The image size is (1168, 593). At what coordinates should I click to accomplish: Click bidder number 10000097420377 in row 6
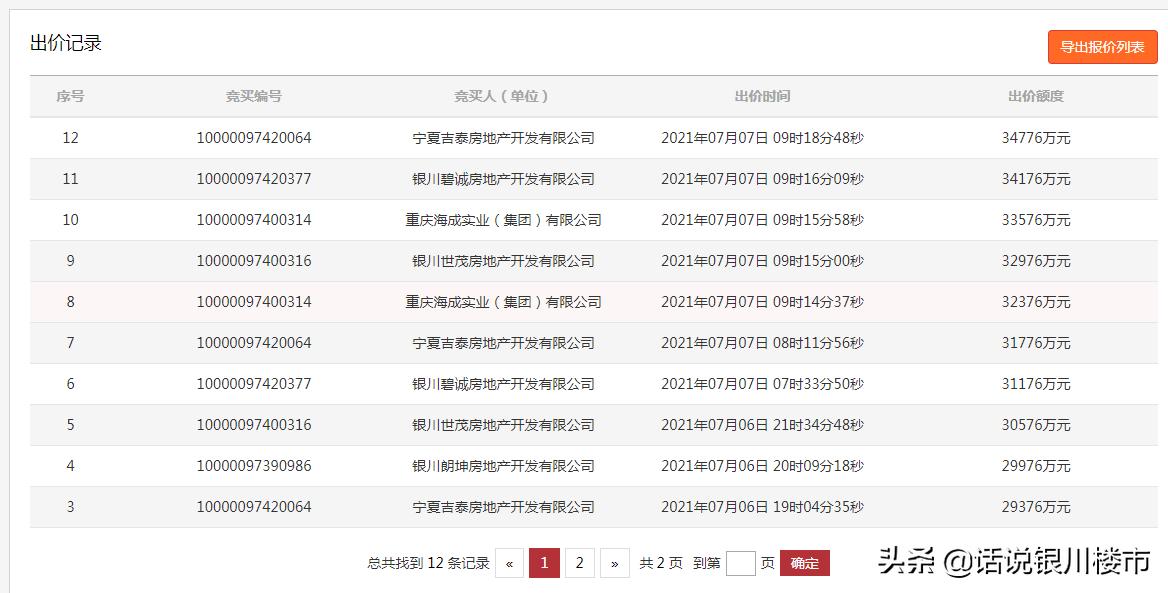254,384
